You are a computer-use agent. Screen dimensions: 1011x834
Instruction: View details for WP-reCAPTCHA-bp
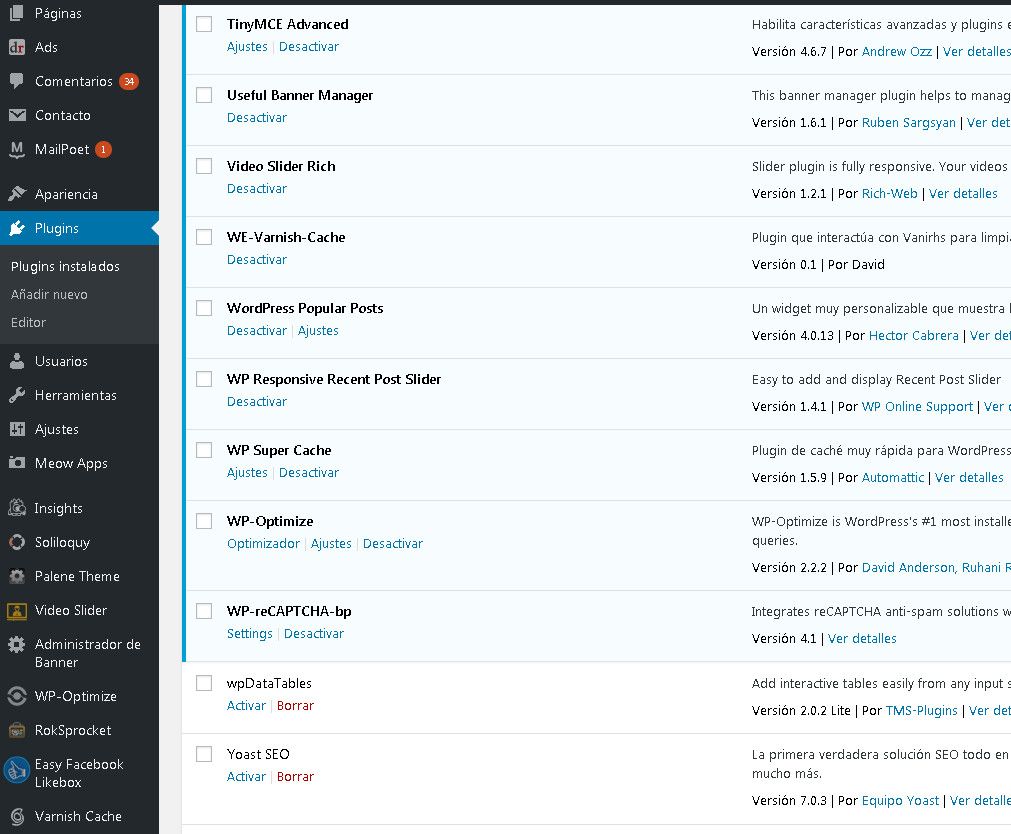(862, 639)
